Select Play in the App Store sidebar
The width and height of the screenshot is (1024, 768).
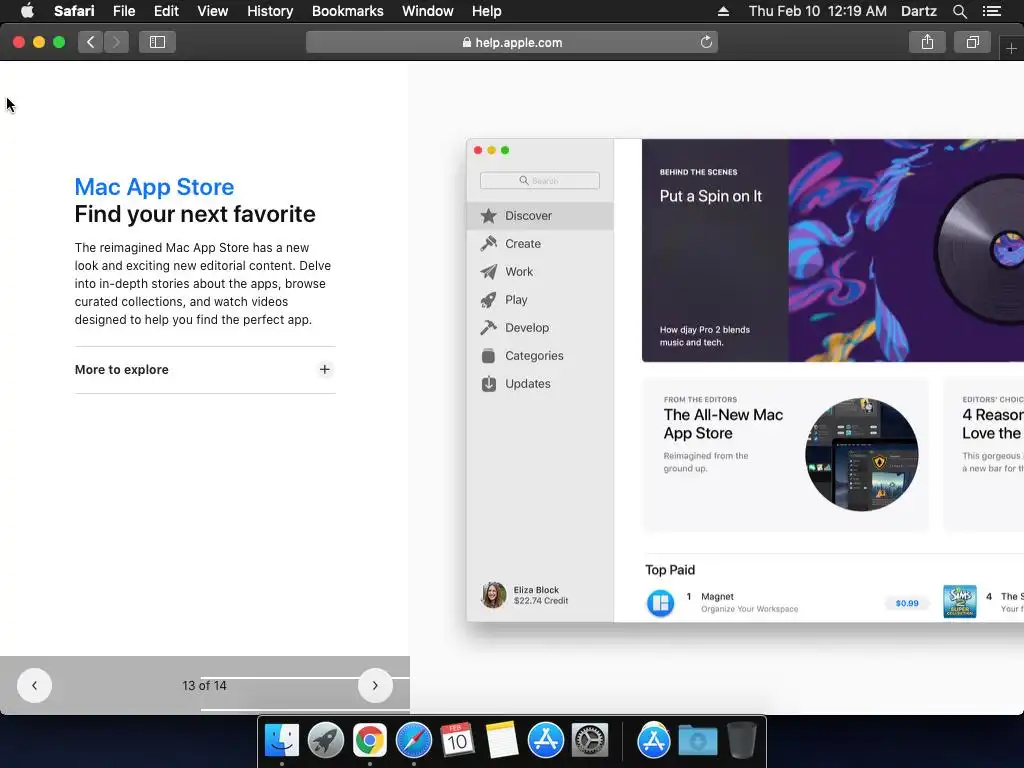[540, 300]
